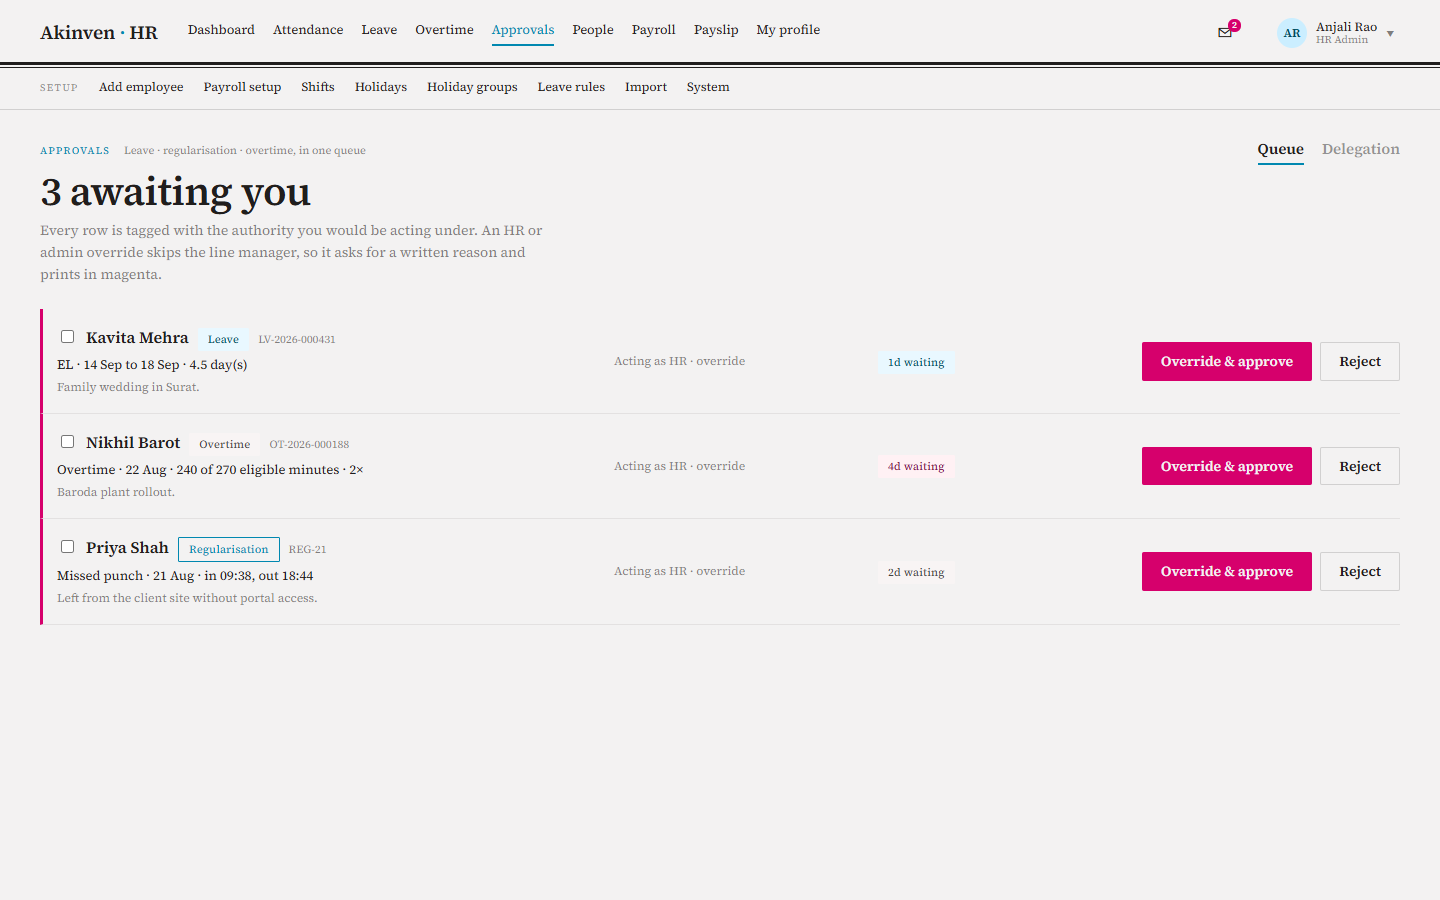Reject Priya Shah's regularisation request
Screen dimensions: 1440x900
[1360, 572]
